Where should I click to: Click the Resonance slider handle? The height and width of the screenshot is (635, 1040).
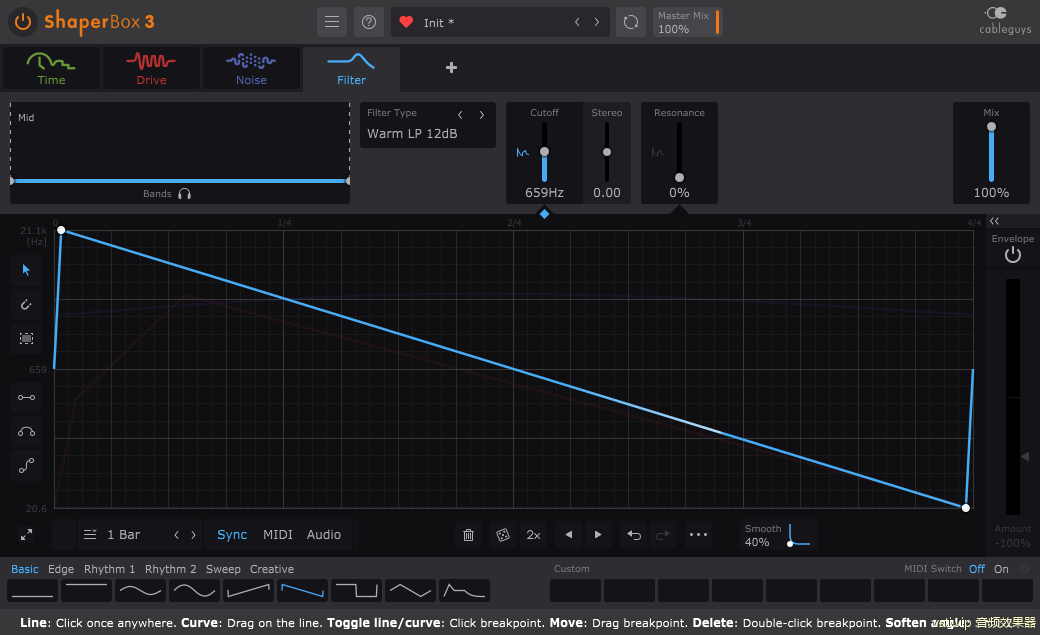679,177
